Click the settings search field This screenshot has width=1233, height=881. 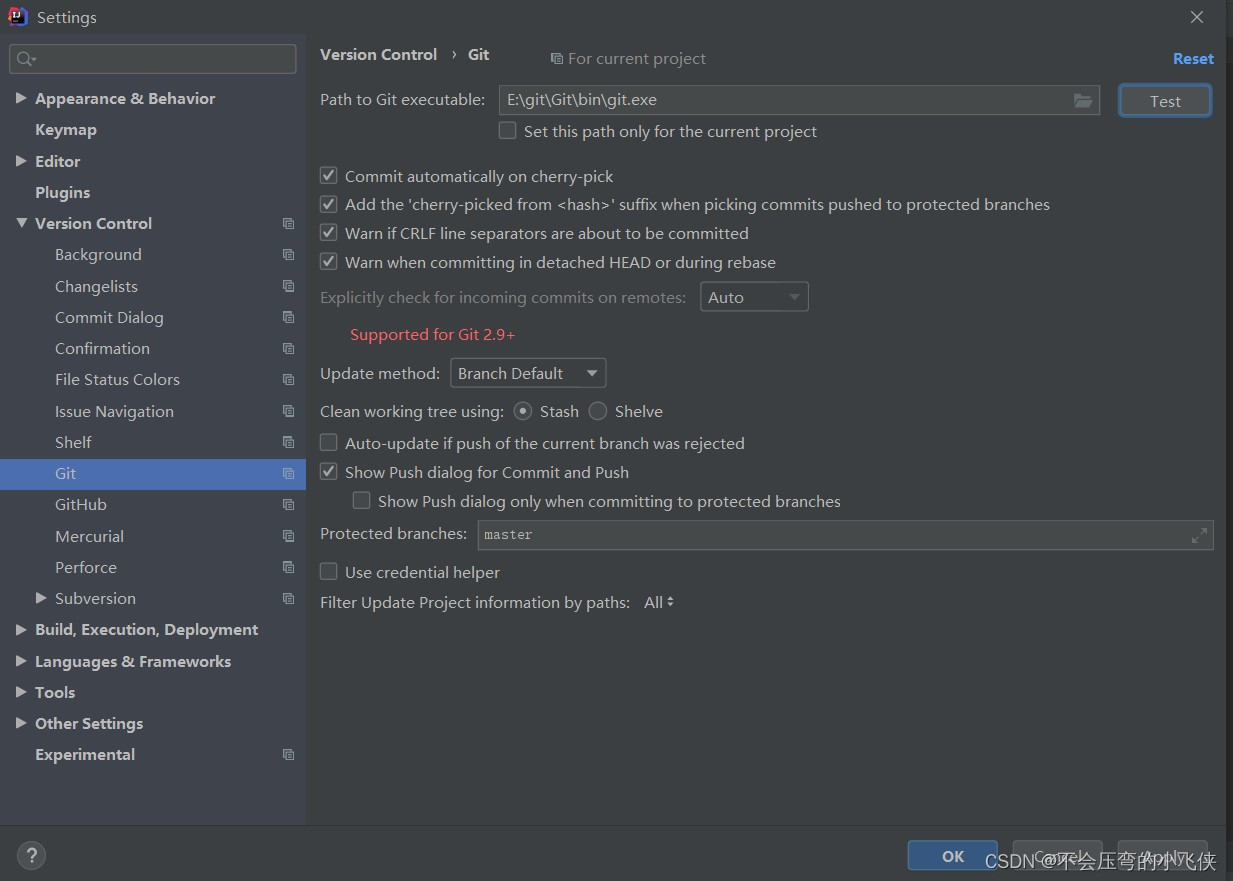[x=153, y=59]
